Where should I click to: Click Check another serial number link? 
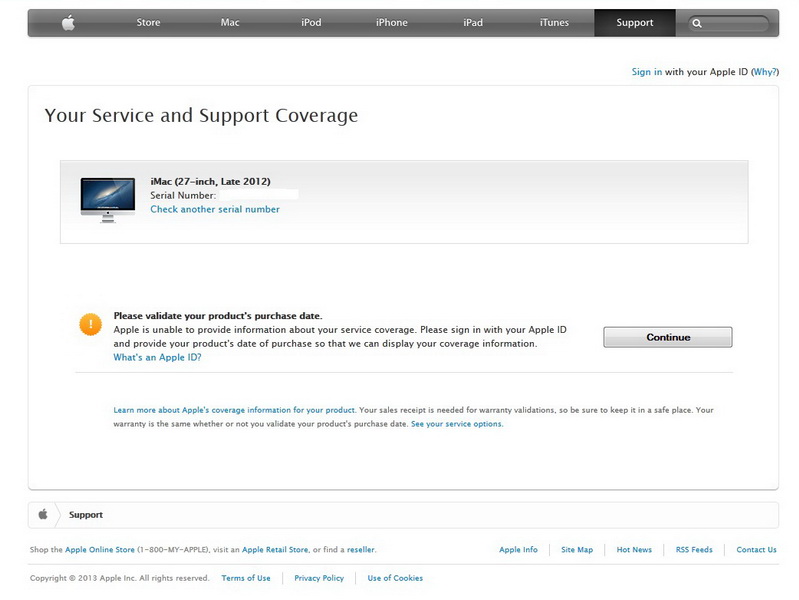(x=215, y=209)
